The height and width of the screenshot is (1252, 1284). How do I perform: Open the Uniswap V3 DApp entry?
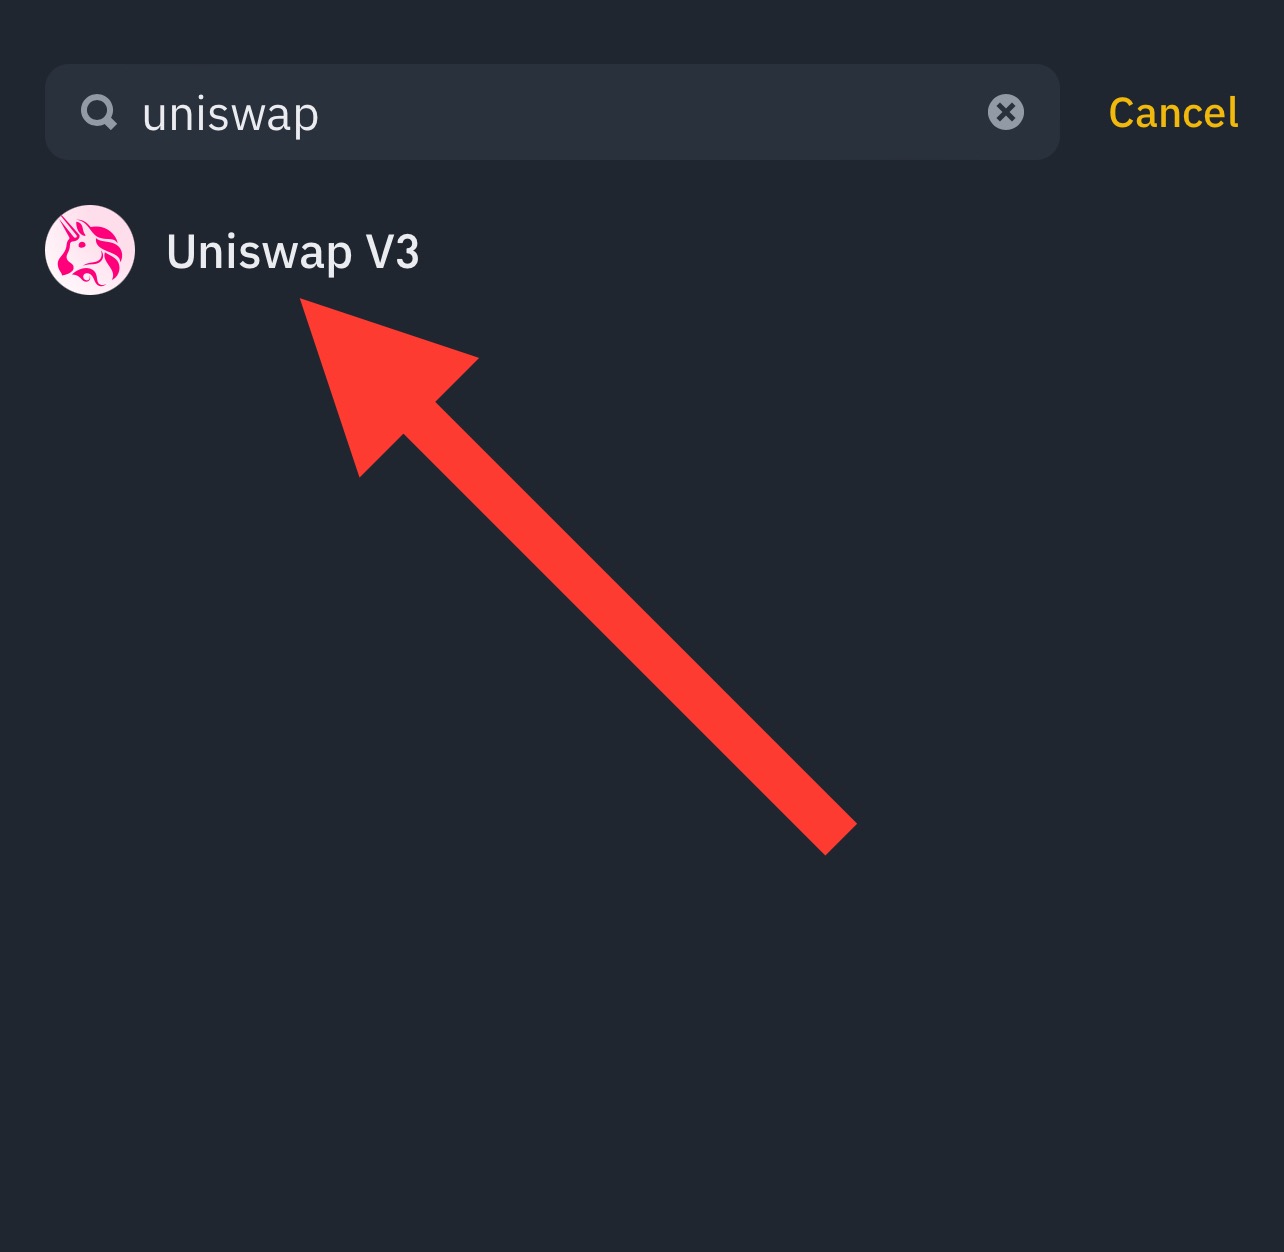click(642, 250)
